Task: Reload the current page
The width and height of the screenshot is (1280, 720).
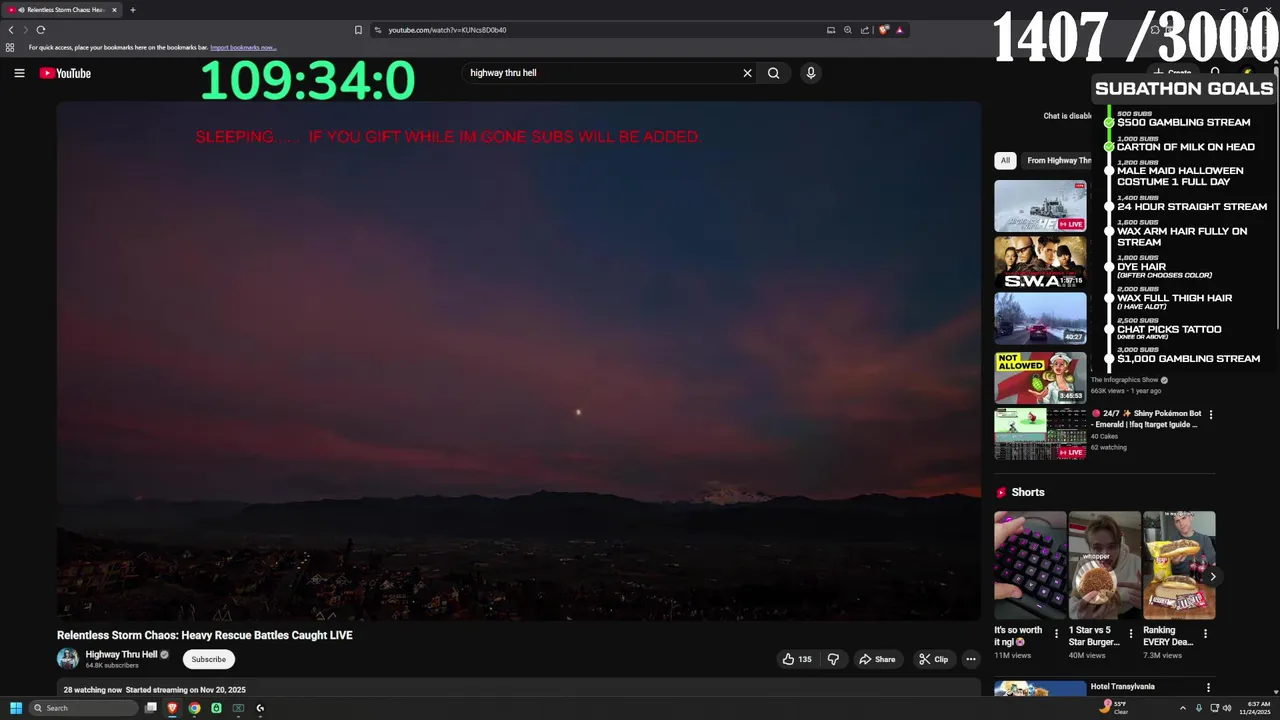Action: point(41,30)
